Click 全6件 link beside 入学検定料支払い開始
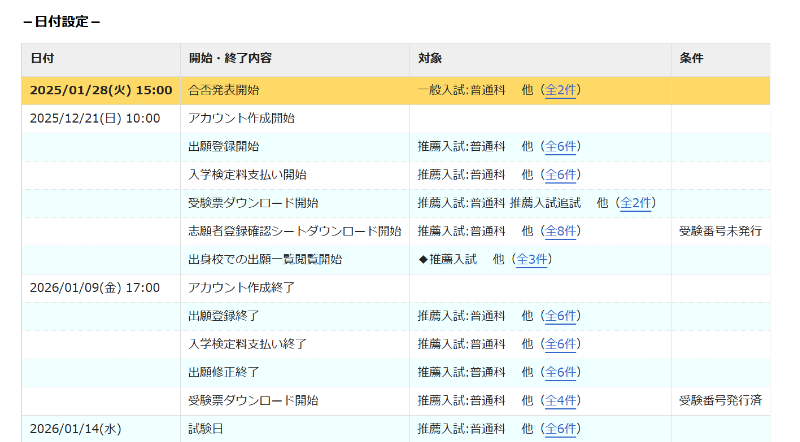 pyautogui.click(x=560, y=174)
